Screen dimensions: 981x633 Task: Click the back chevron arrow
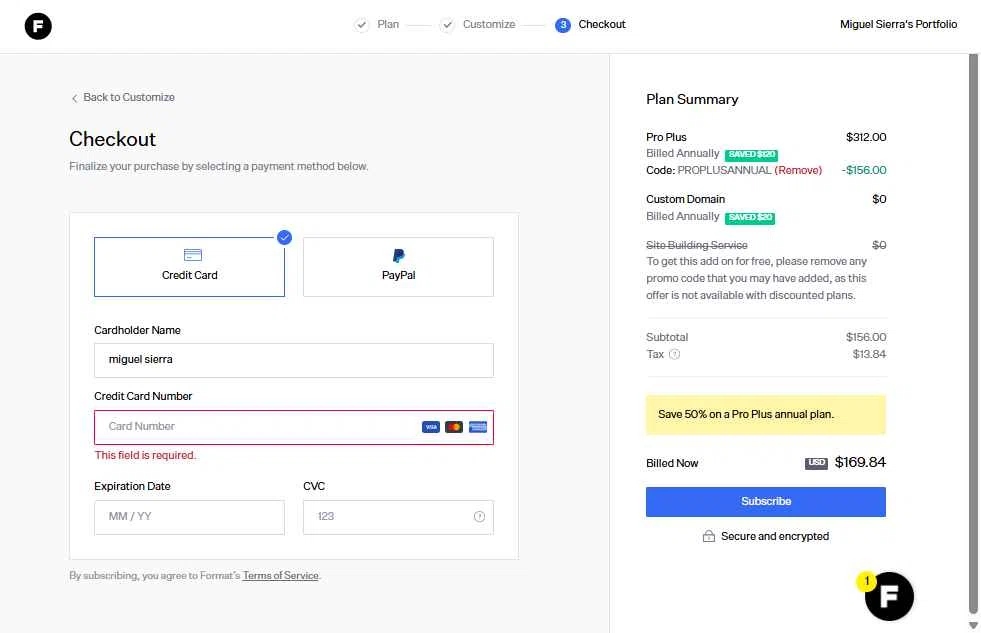coord(74,98)
